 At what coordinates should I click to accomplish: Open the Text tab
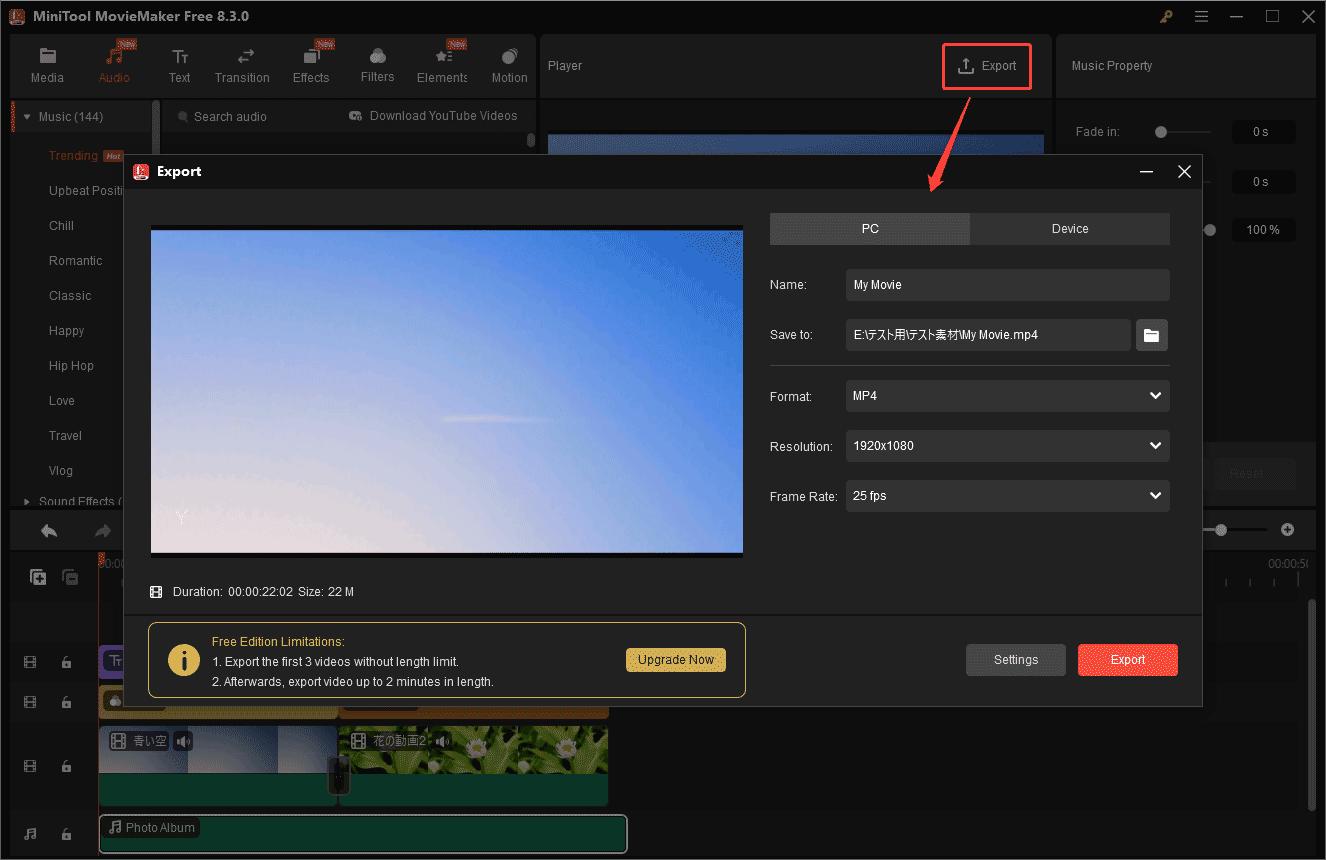(180, 67)
